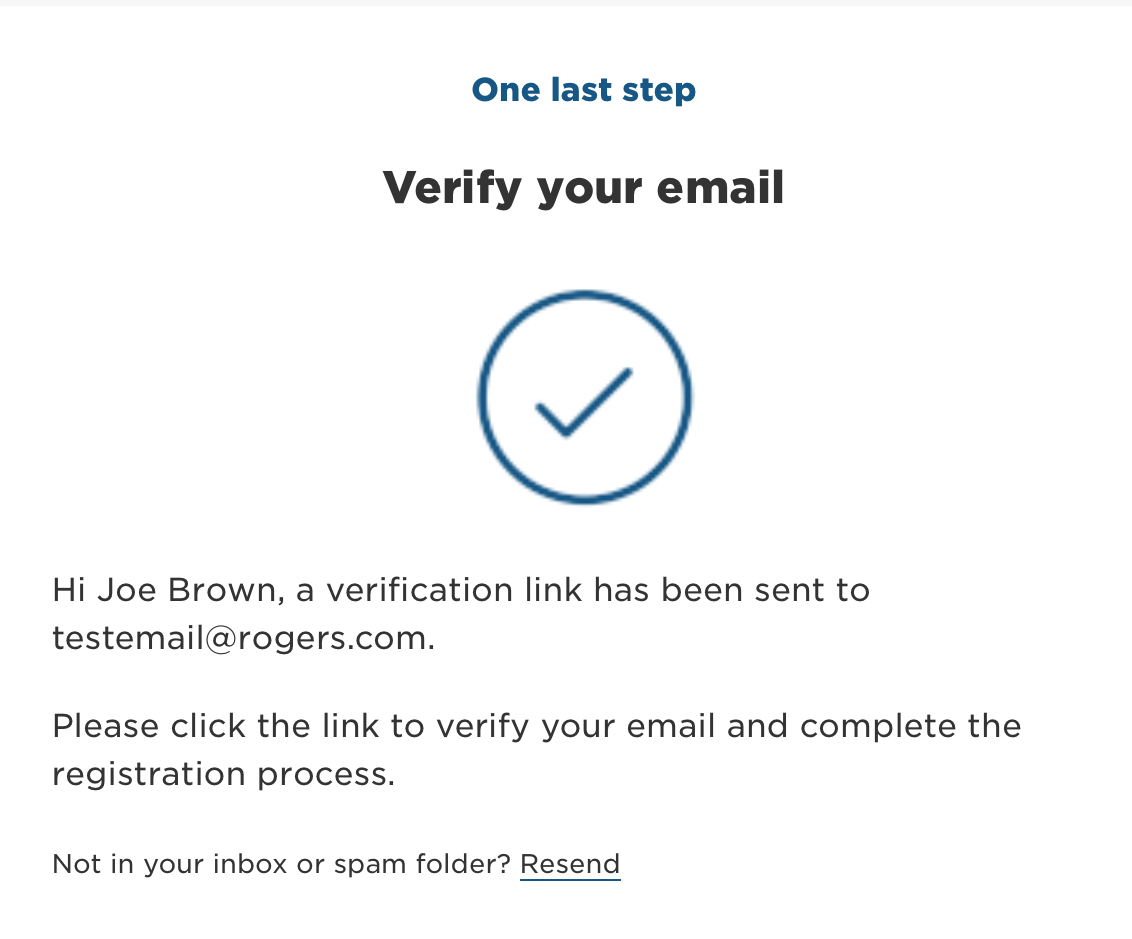
Task: Click the "registration process." text
Action: 223,775
